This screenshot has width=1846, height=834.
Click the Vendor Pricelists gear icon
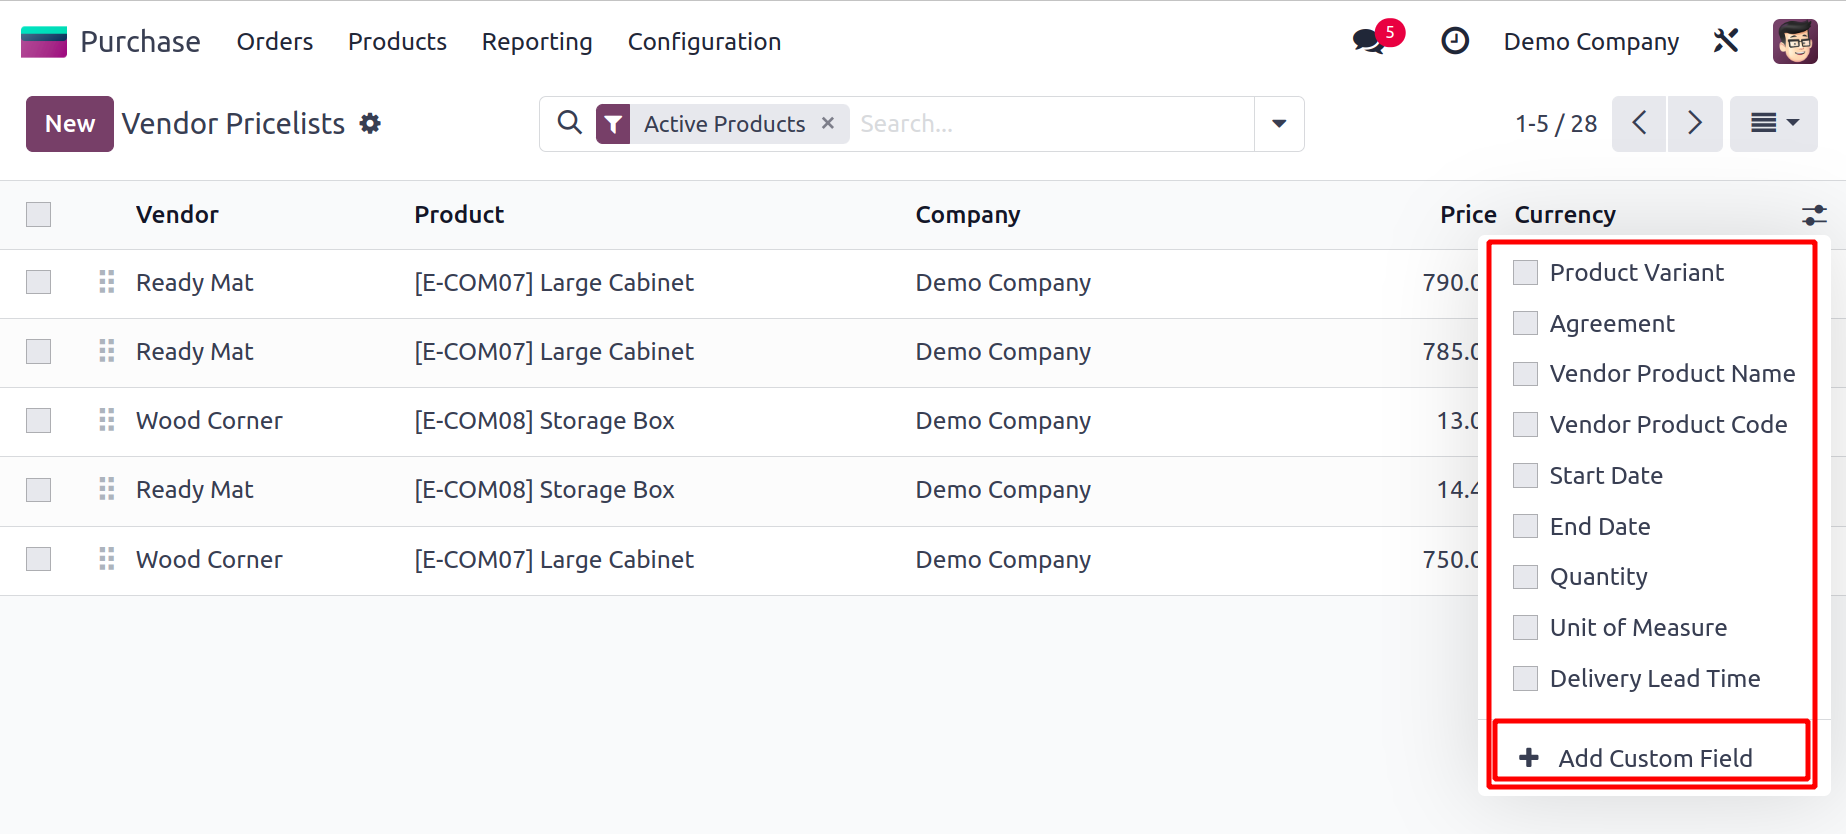click(370, 124)
